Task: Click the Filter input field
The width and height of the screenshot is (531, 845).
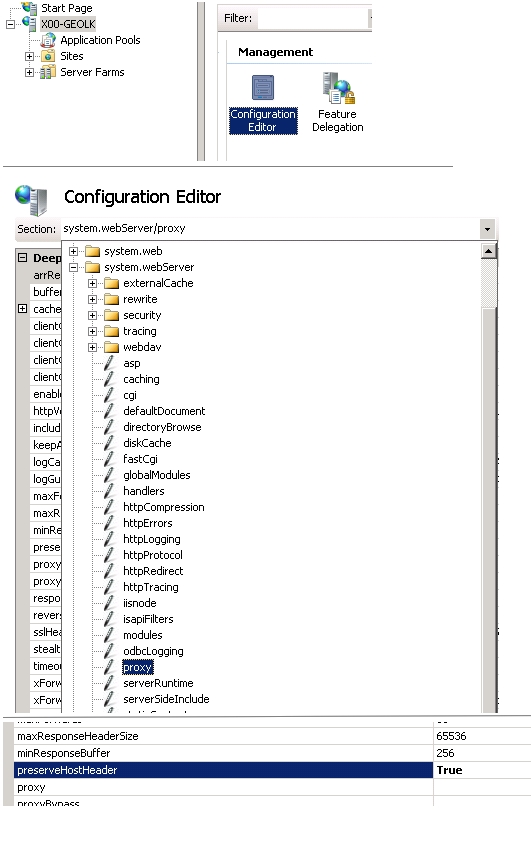Action: 314,18
